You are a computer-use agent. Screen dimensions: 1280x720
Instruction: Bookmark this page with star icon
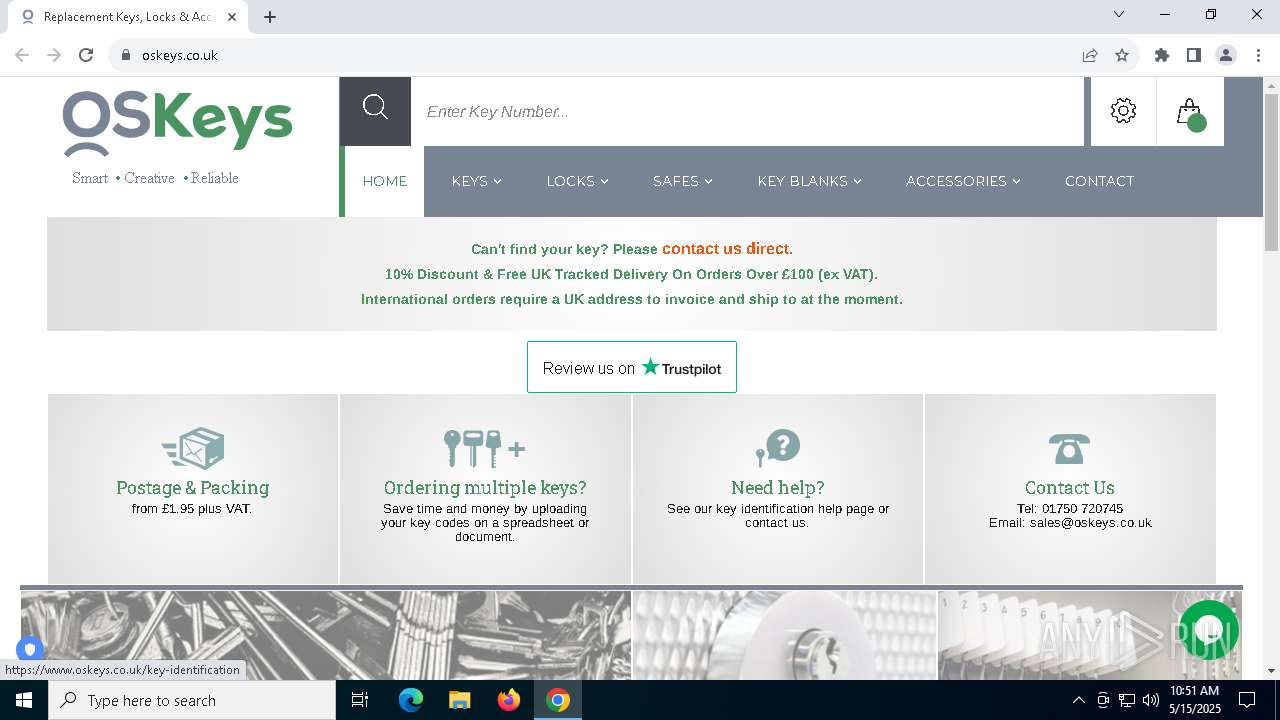point(1122,55)
